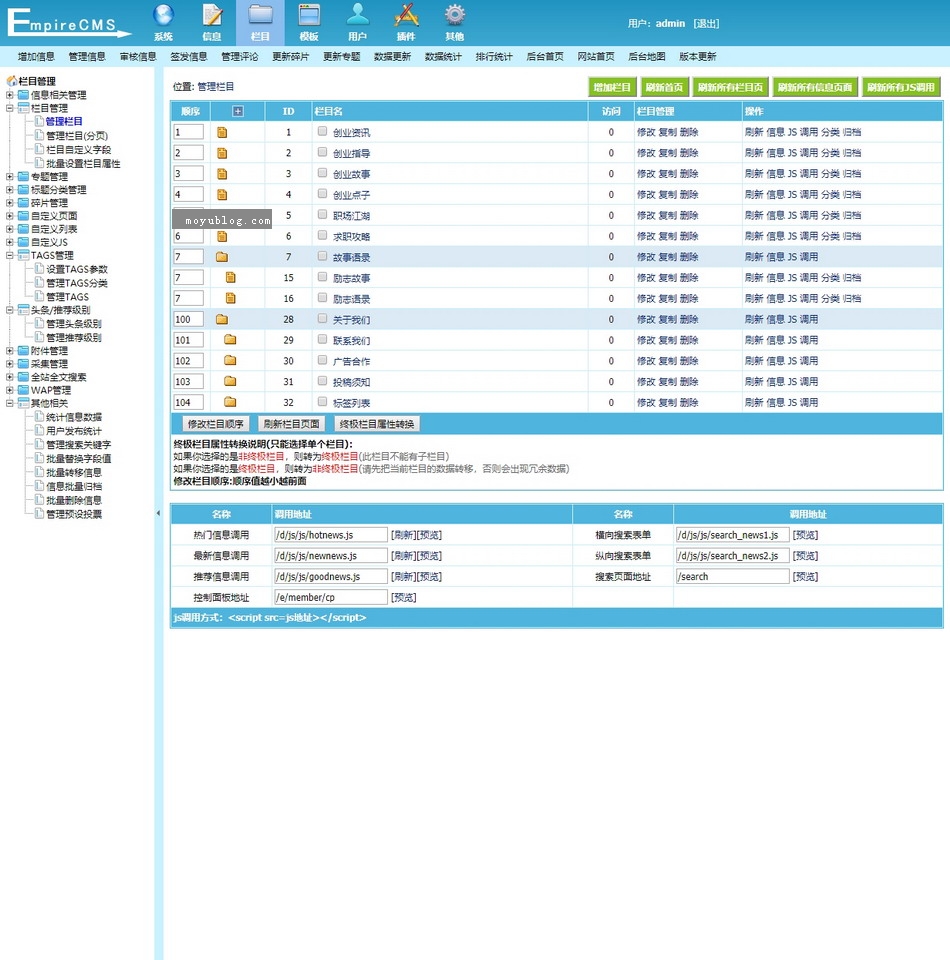
Task: Check the 故事语录 checkbox
Action: click(x=322, y=256)
